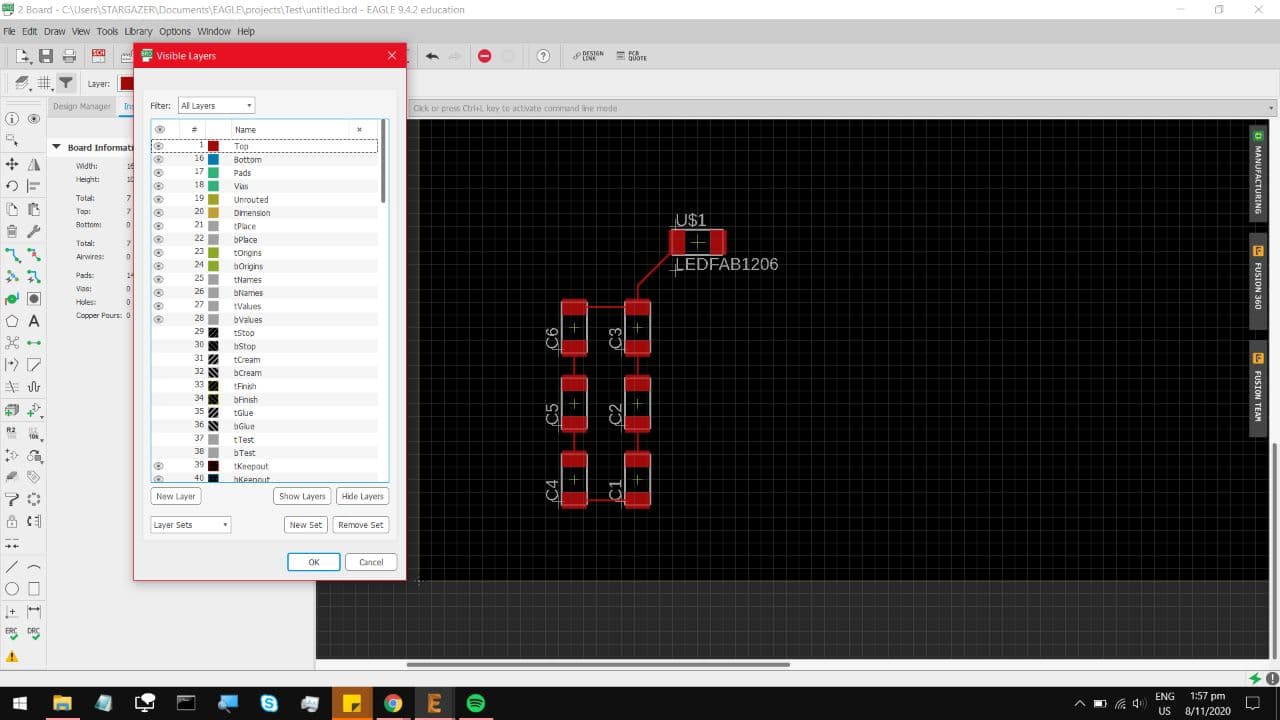Viewport: 1280px width, 720px height.
Task: Select the Info tool
Action: coord(12,119)
